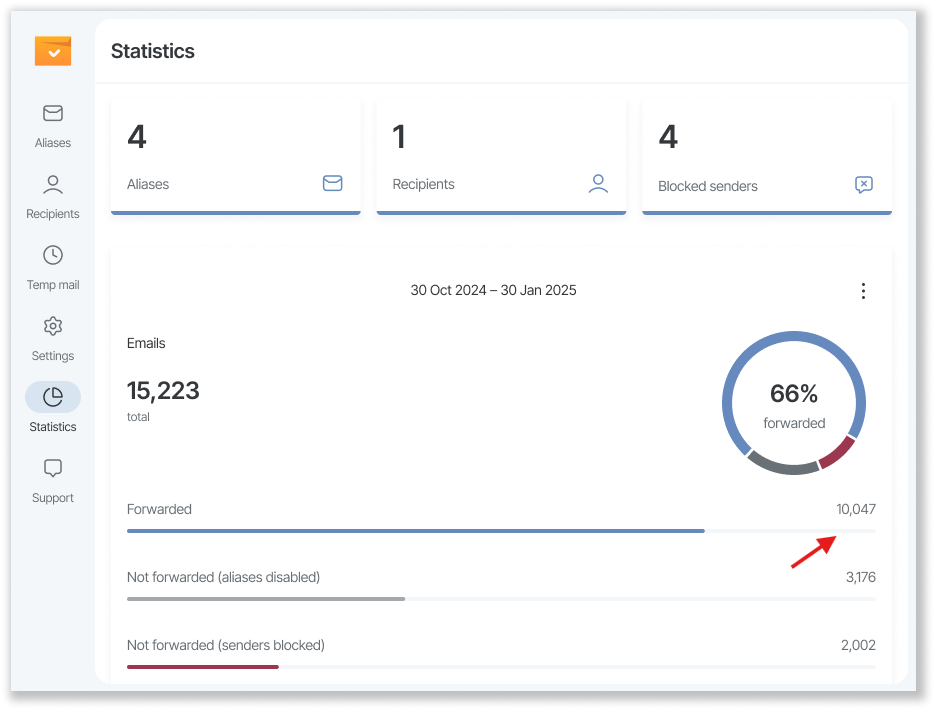
Task: Select the Statistics pie chart icon
Action: point(53,397)
